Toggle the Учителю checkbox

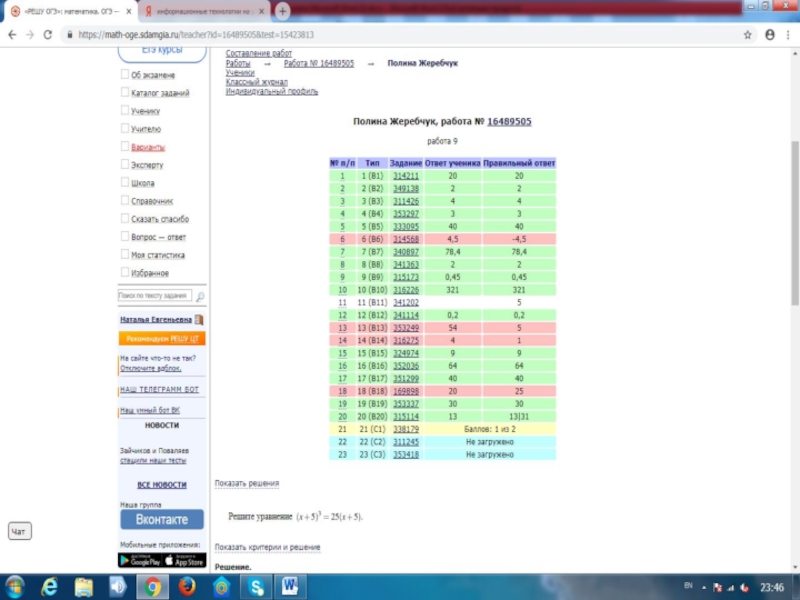124,128
